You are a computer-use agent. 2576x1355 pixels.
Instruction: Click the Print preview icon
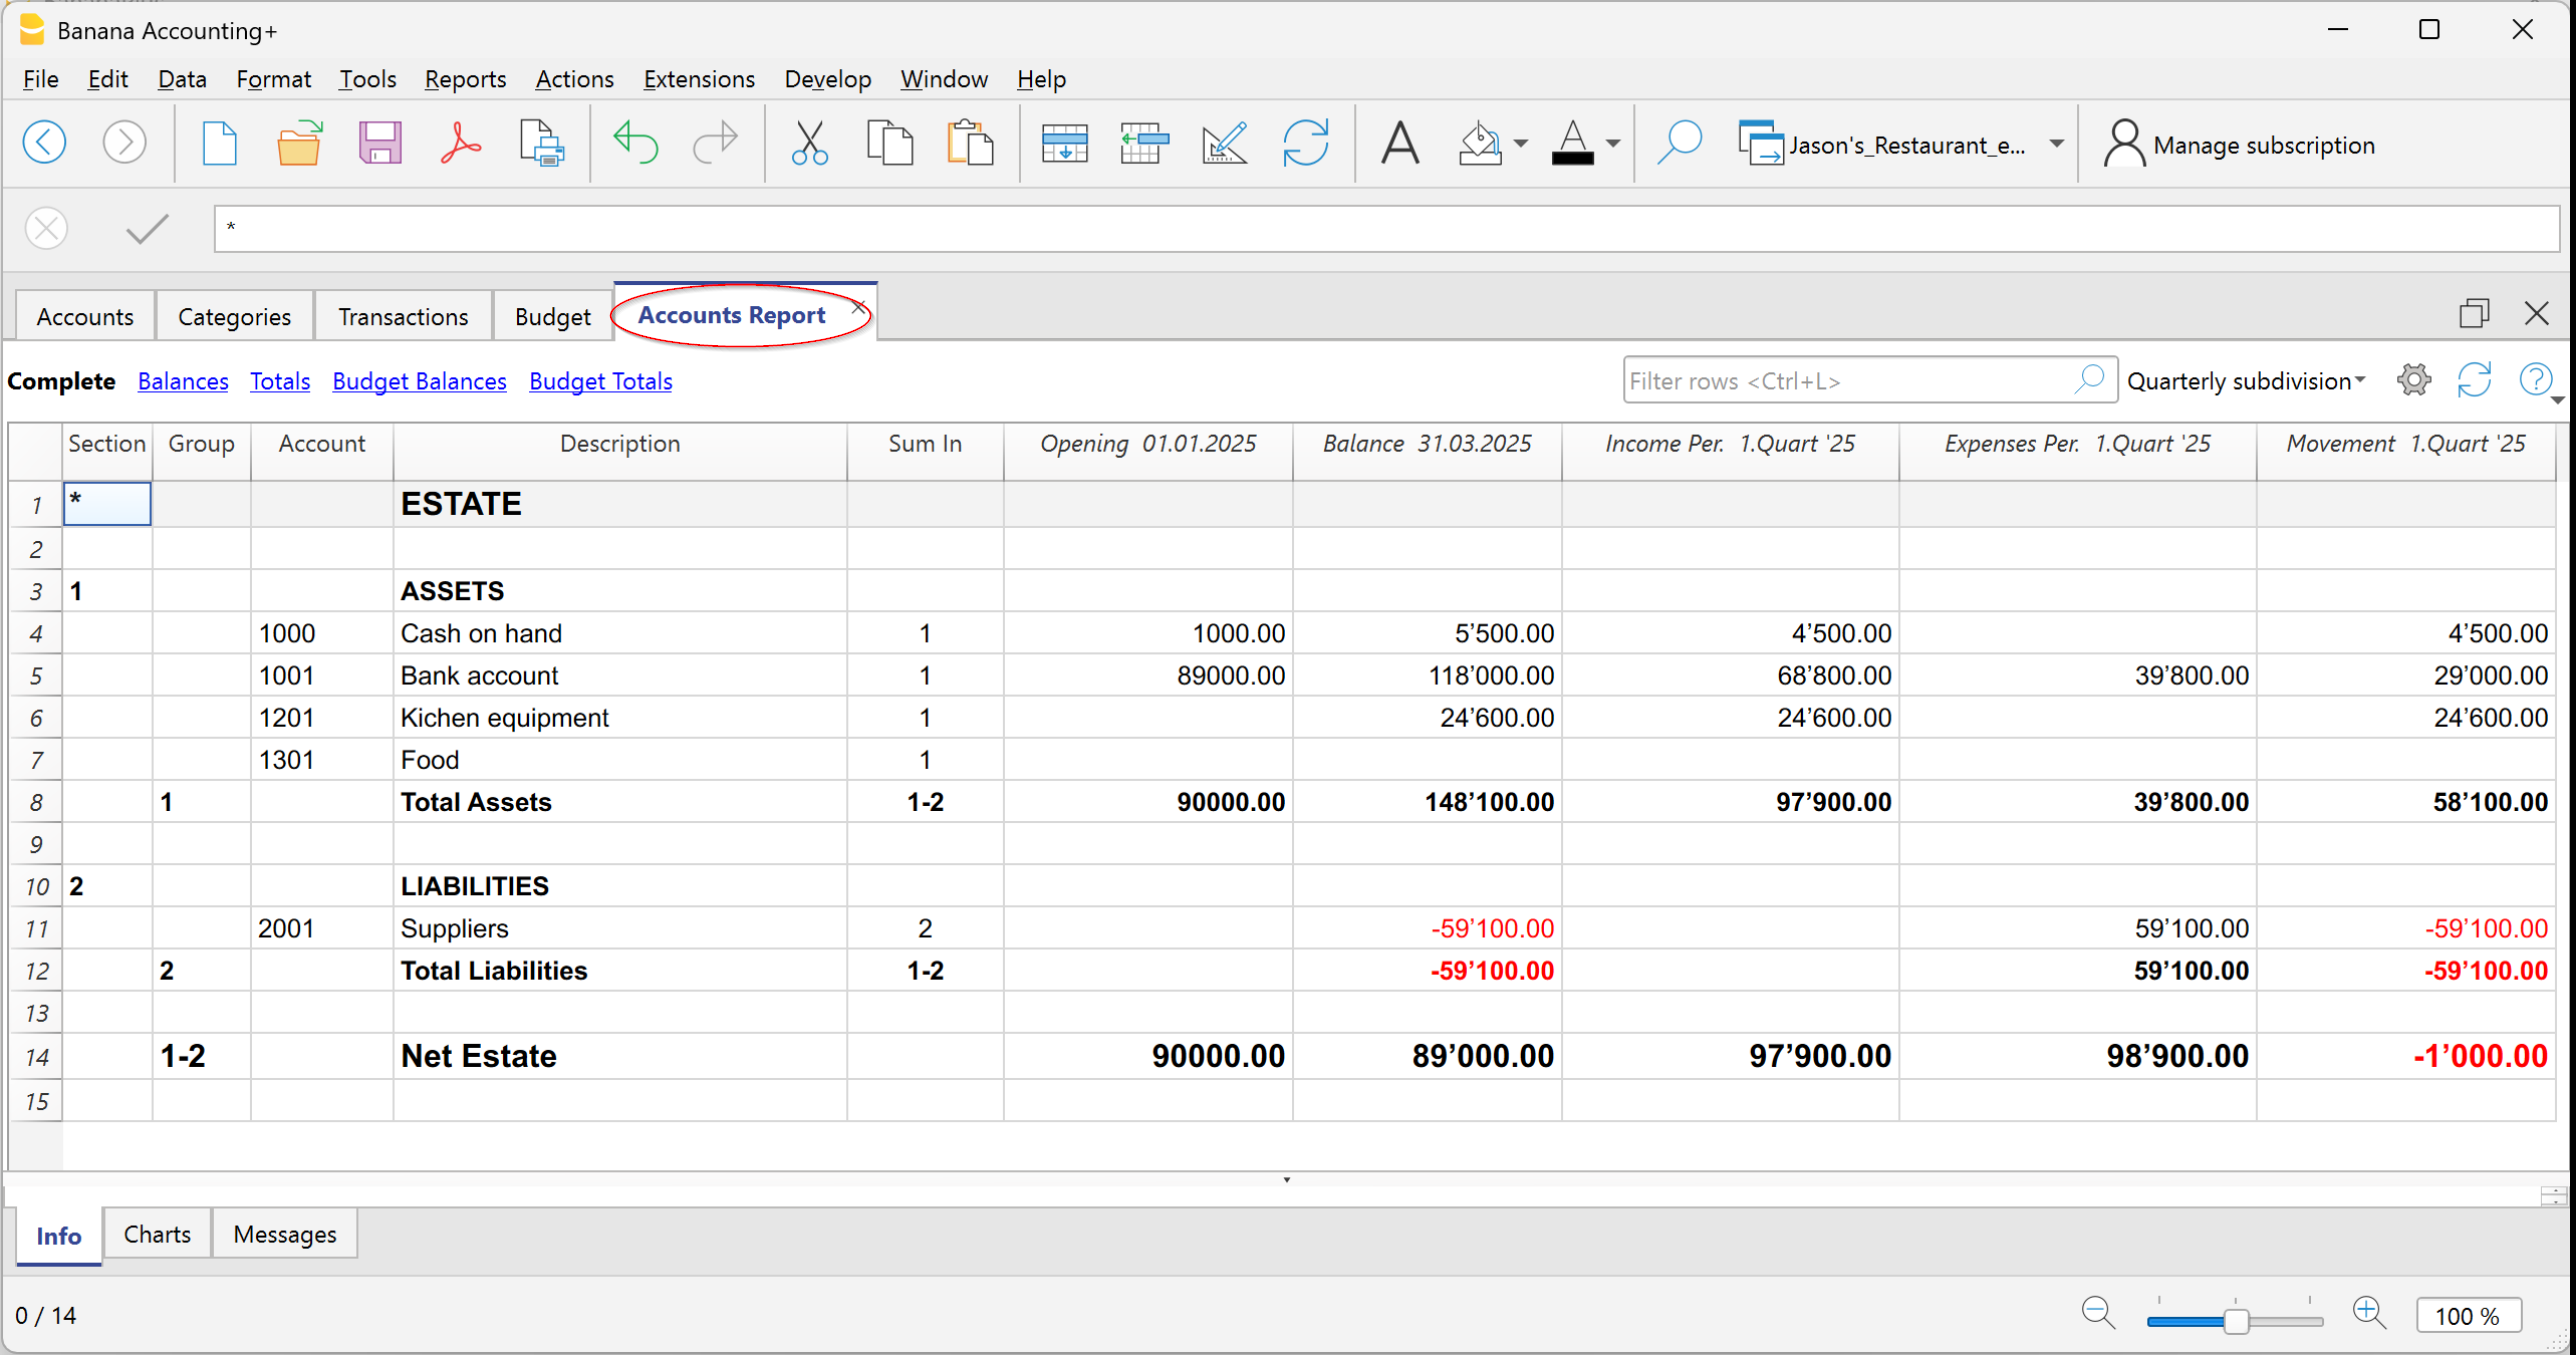pyautogui.click(x=541, y=144)
